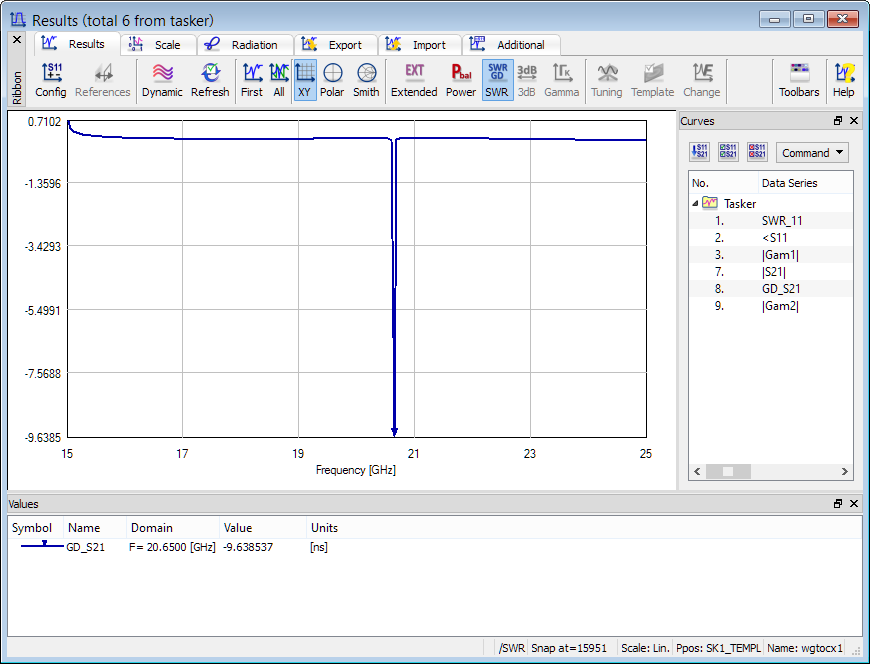Collapse the Ribbon side panel
Viewport: 870px width, 664px height.
point(16,39)
